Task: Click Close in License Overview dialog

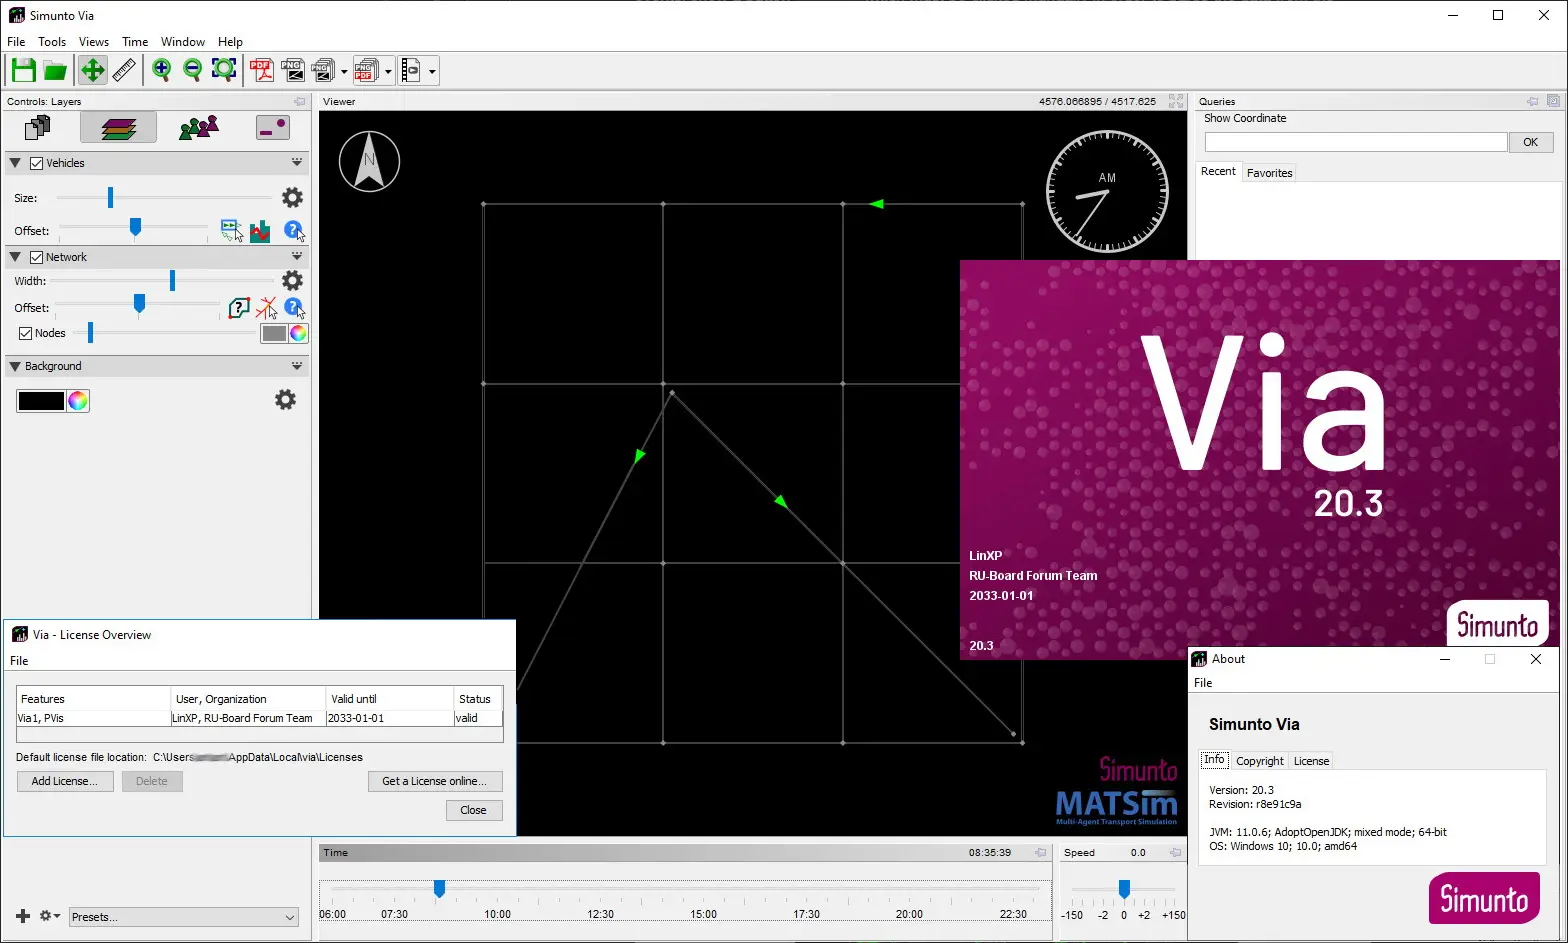Action: tap(474, 810)
